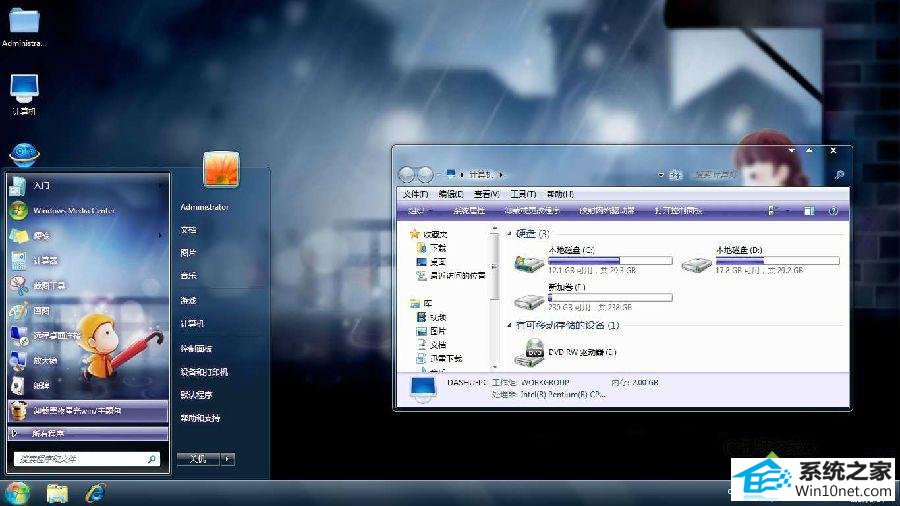
Task: Expand Sticky Notes (便笺) jump list arrow
Action: pyautogui.click(x=160, y=235)
